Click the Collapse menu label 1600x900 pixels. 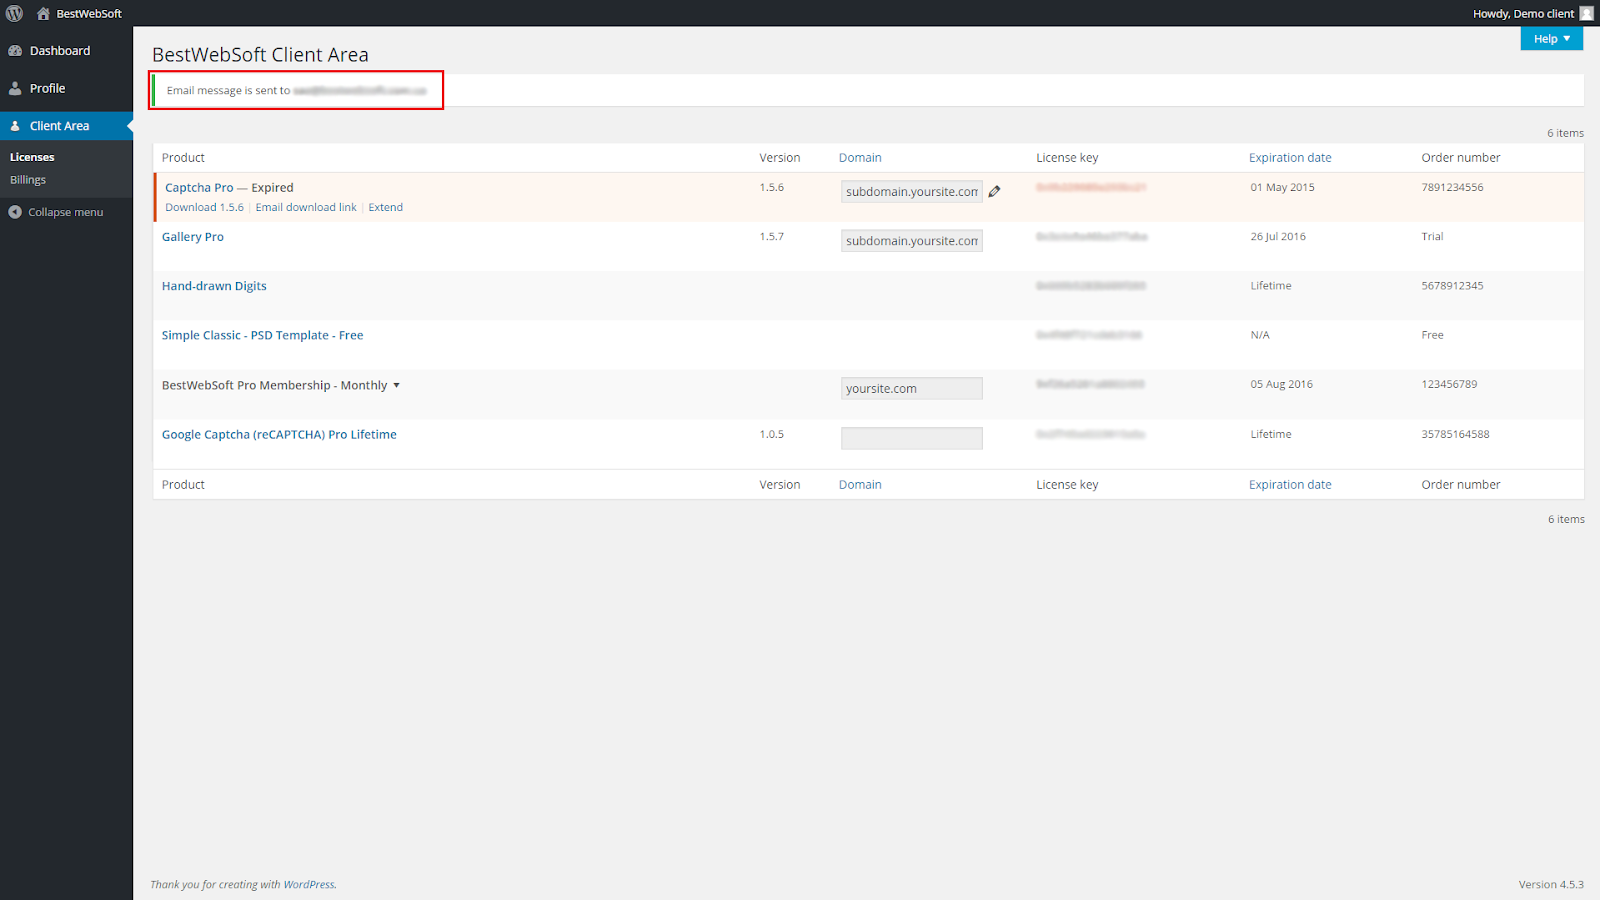tap(65, 212)
